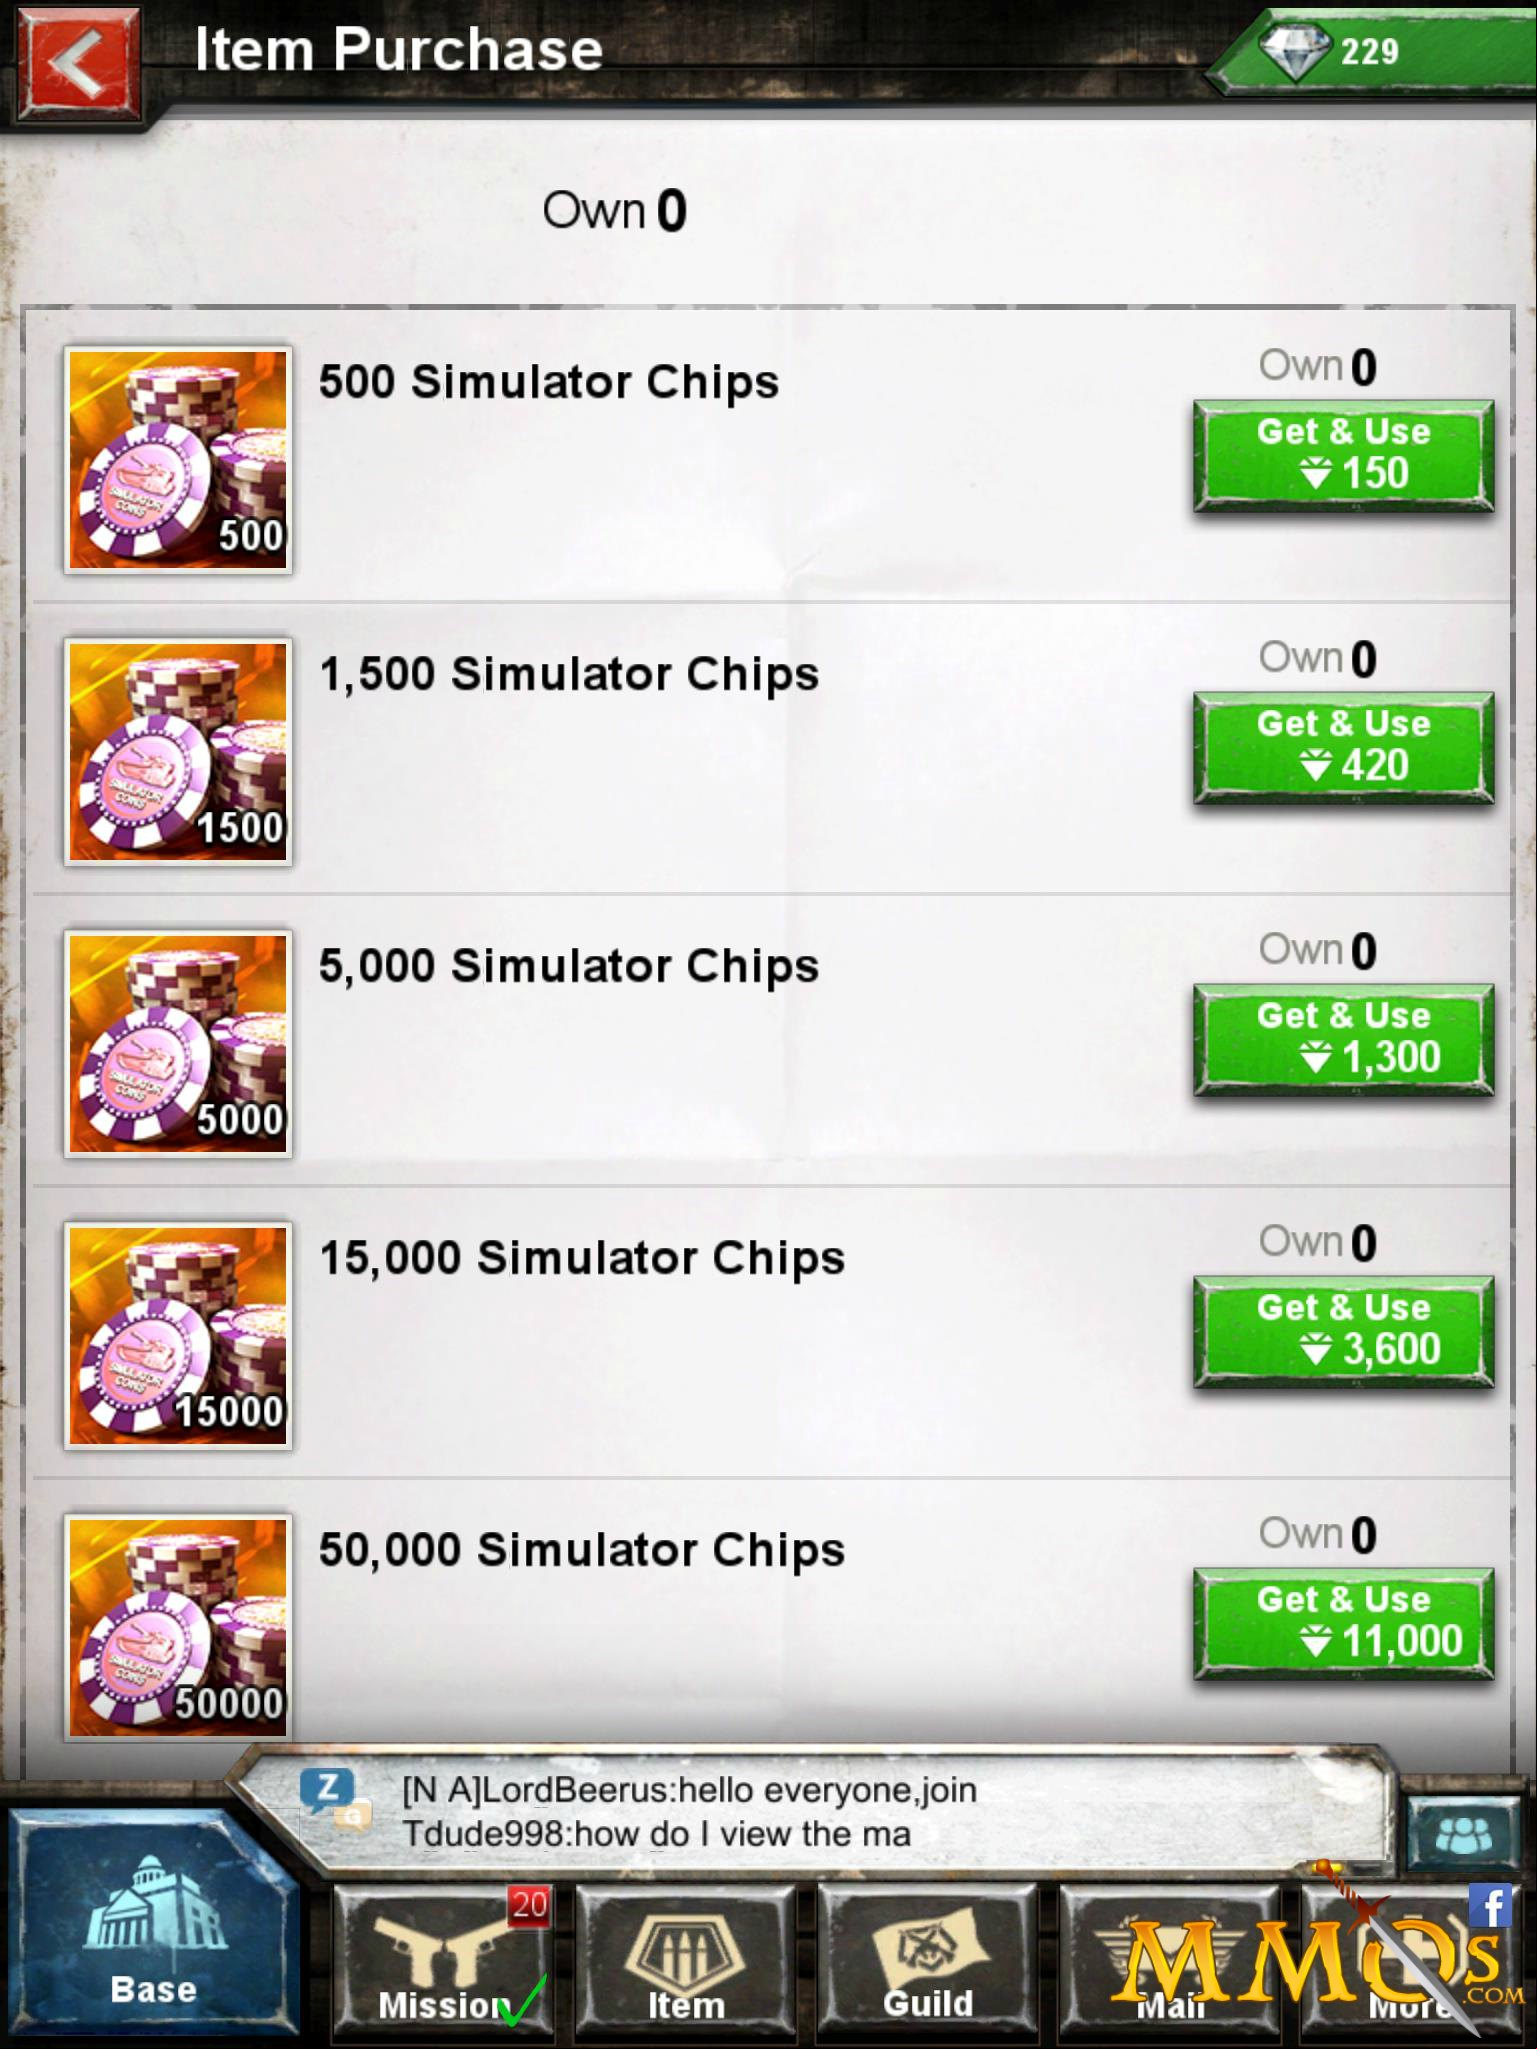This screenshot has width=1537, height=2049.
Task: Open the Item tab
Action: click(x=686, y=1962)
